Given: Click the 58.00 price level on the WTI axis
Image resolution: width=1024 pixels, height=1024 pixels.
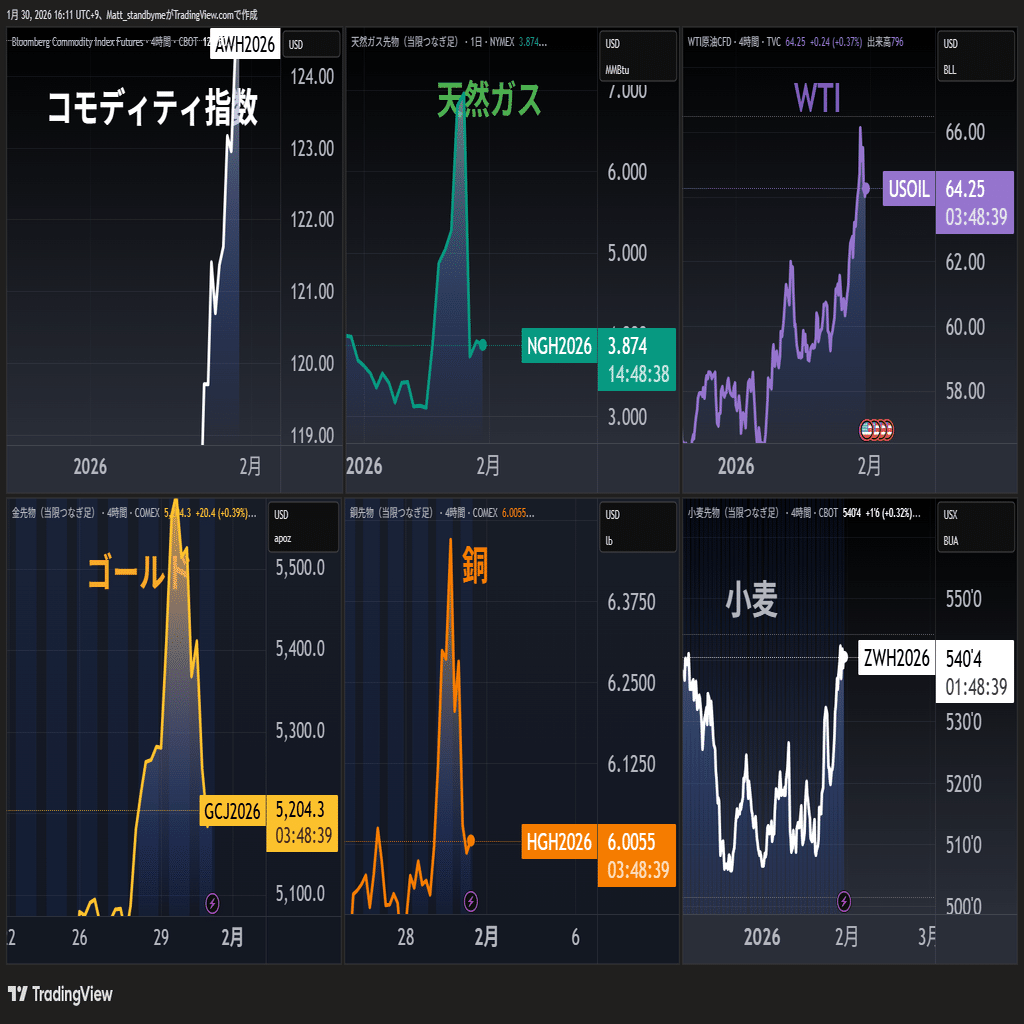Looking at the screenshot, I should [965, 391].
